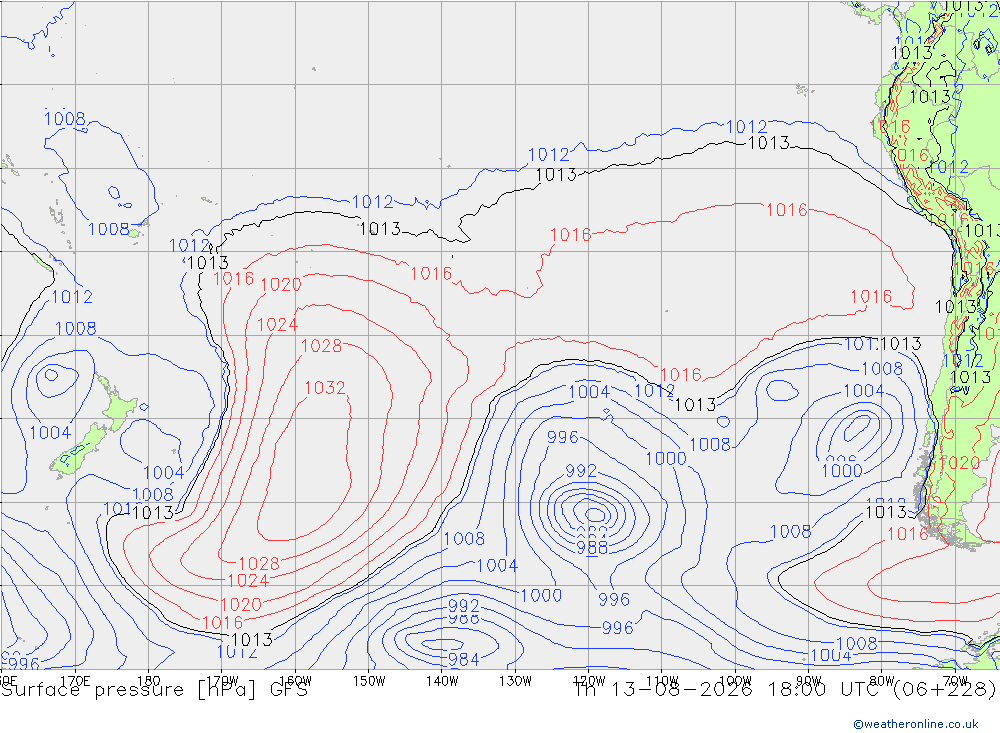Click the 984 low pressure label
Screen dimensions: 1000x733
[464, 660]
